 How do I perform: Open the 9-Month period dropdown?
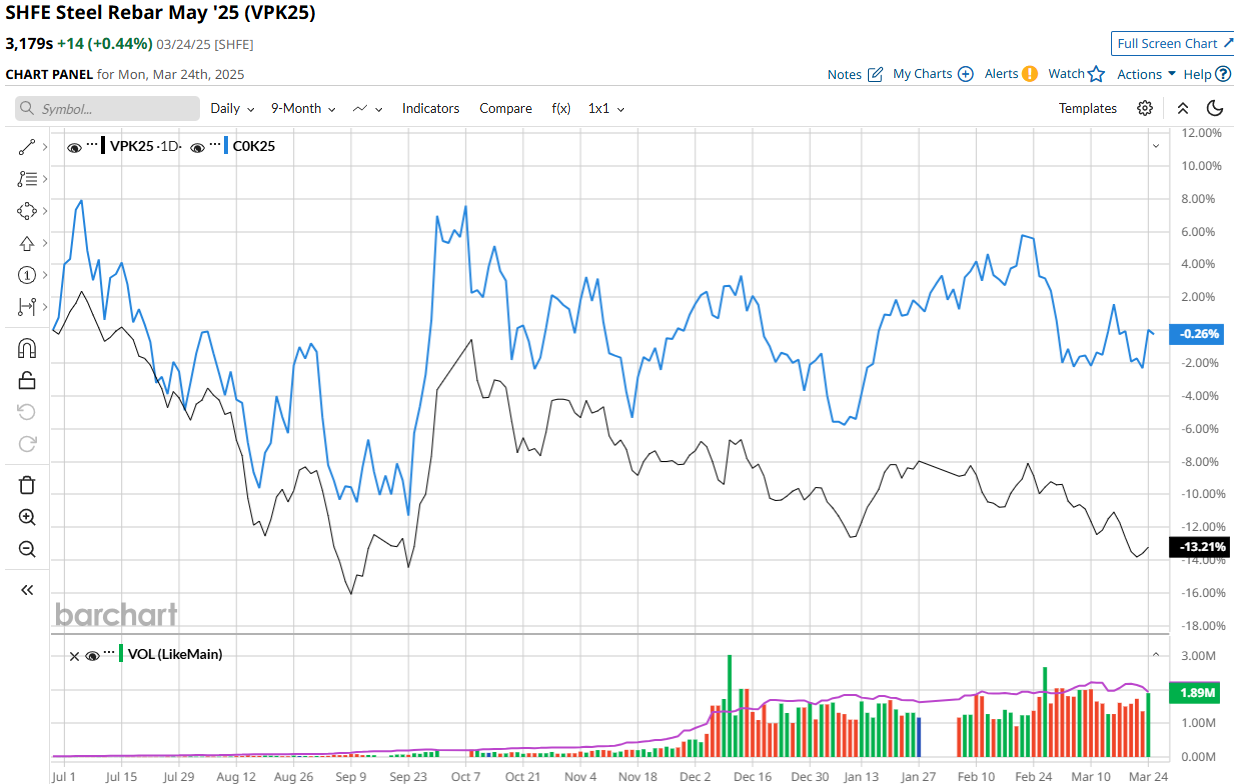click(x=303, y=108)
